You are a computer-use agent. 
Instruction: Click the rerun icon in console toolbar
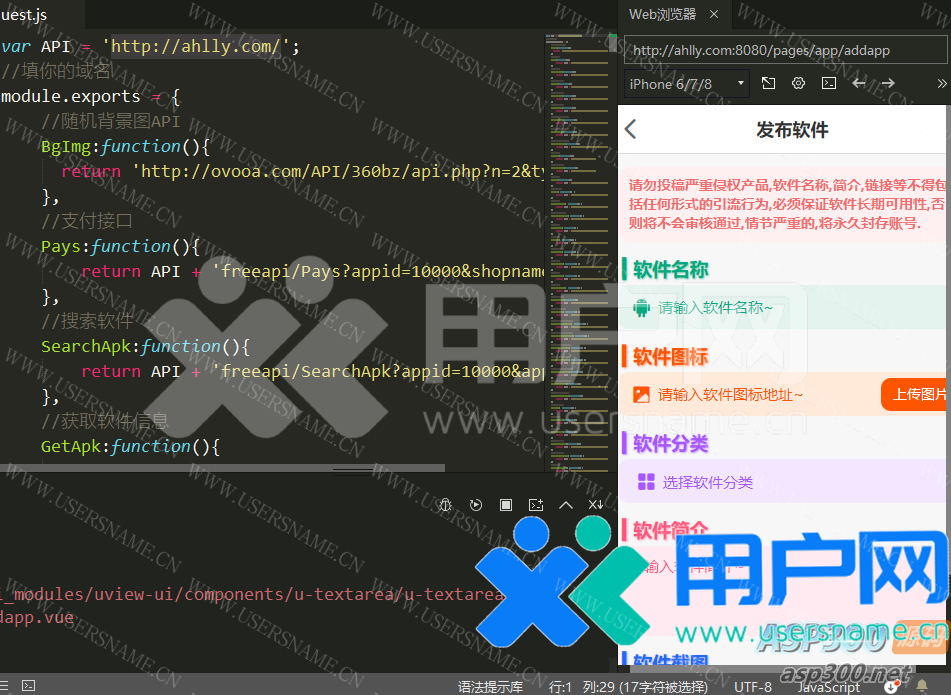(x=476, y=505)
